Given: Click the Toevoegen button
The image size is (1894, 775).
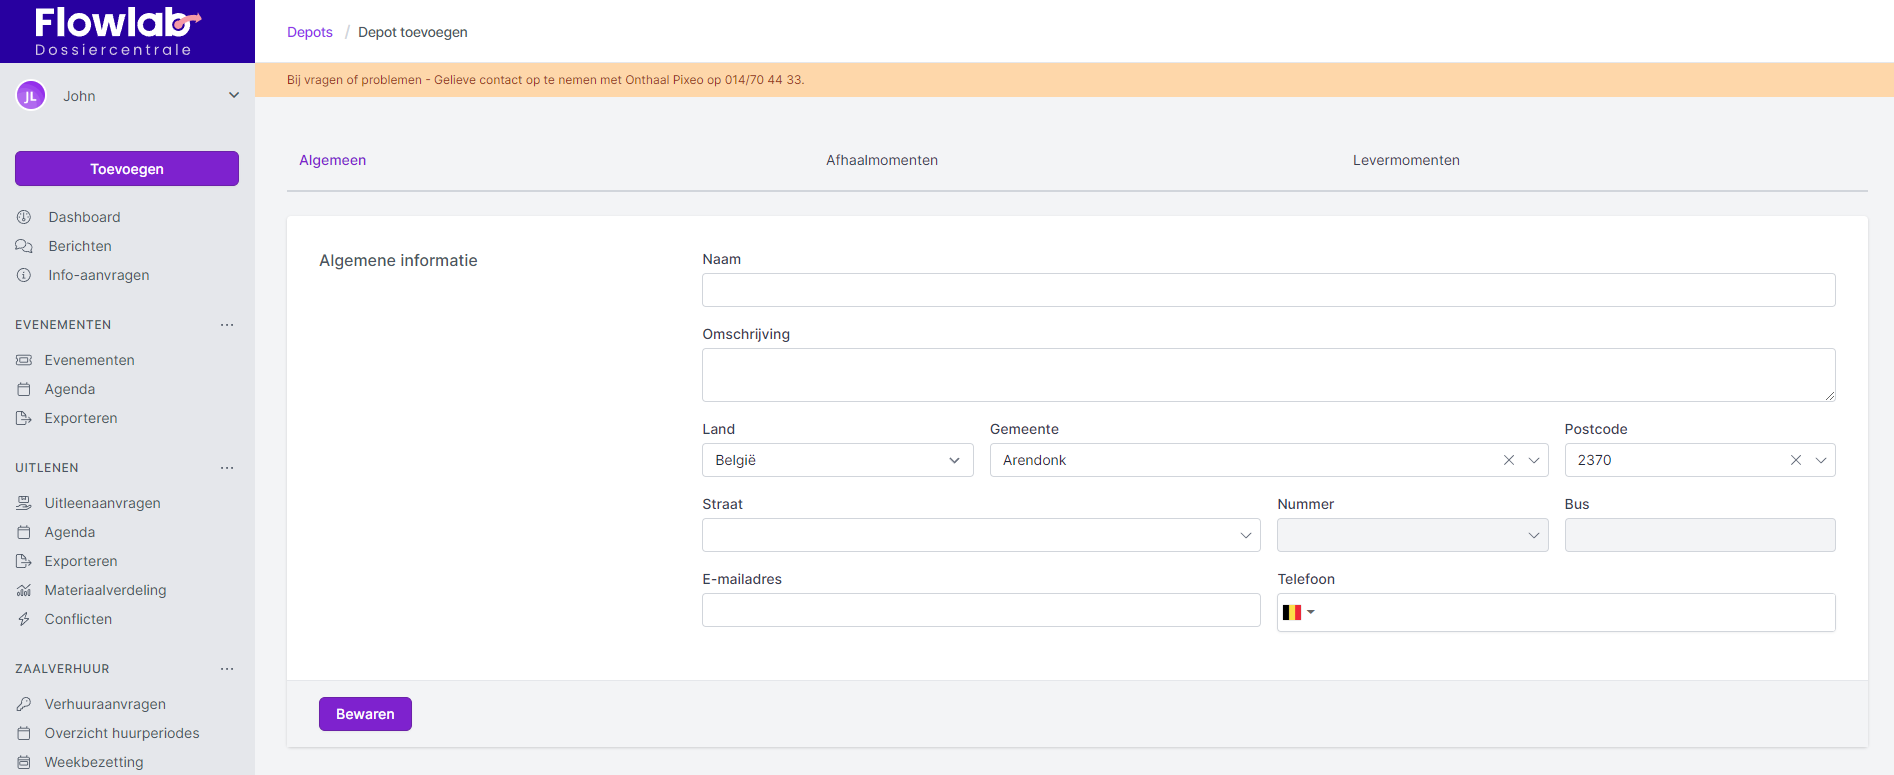Looking at the screenshot, I should pyautogui.click(x=127, y=169).
